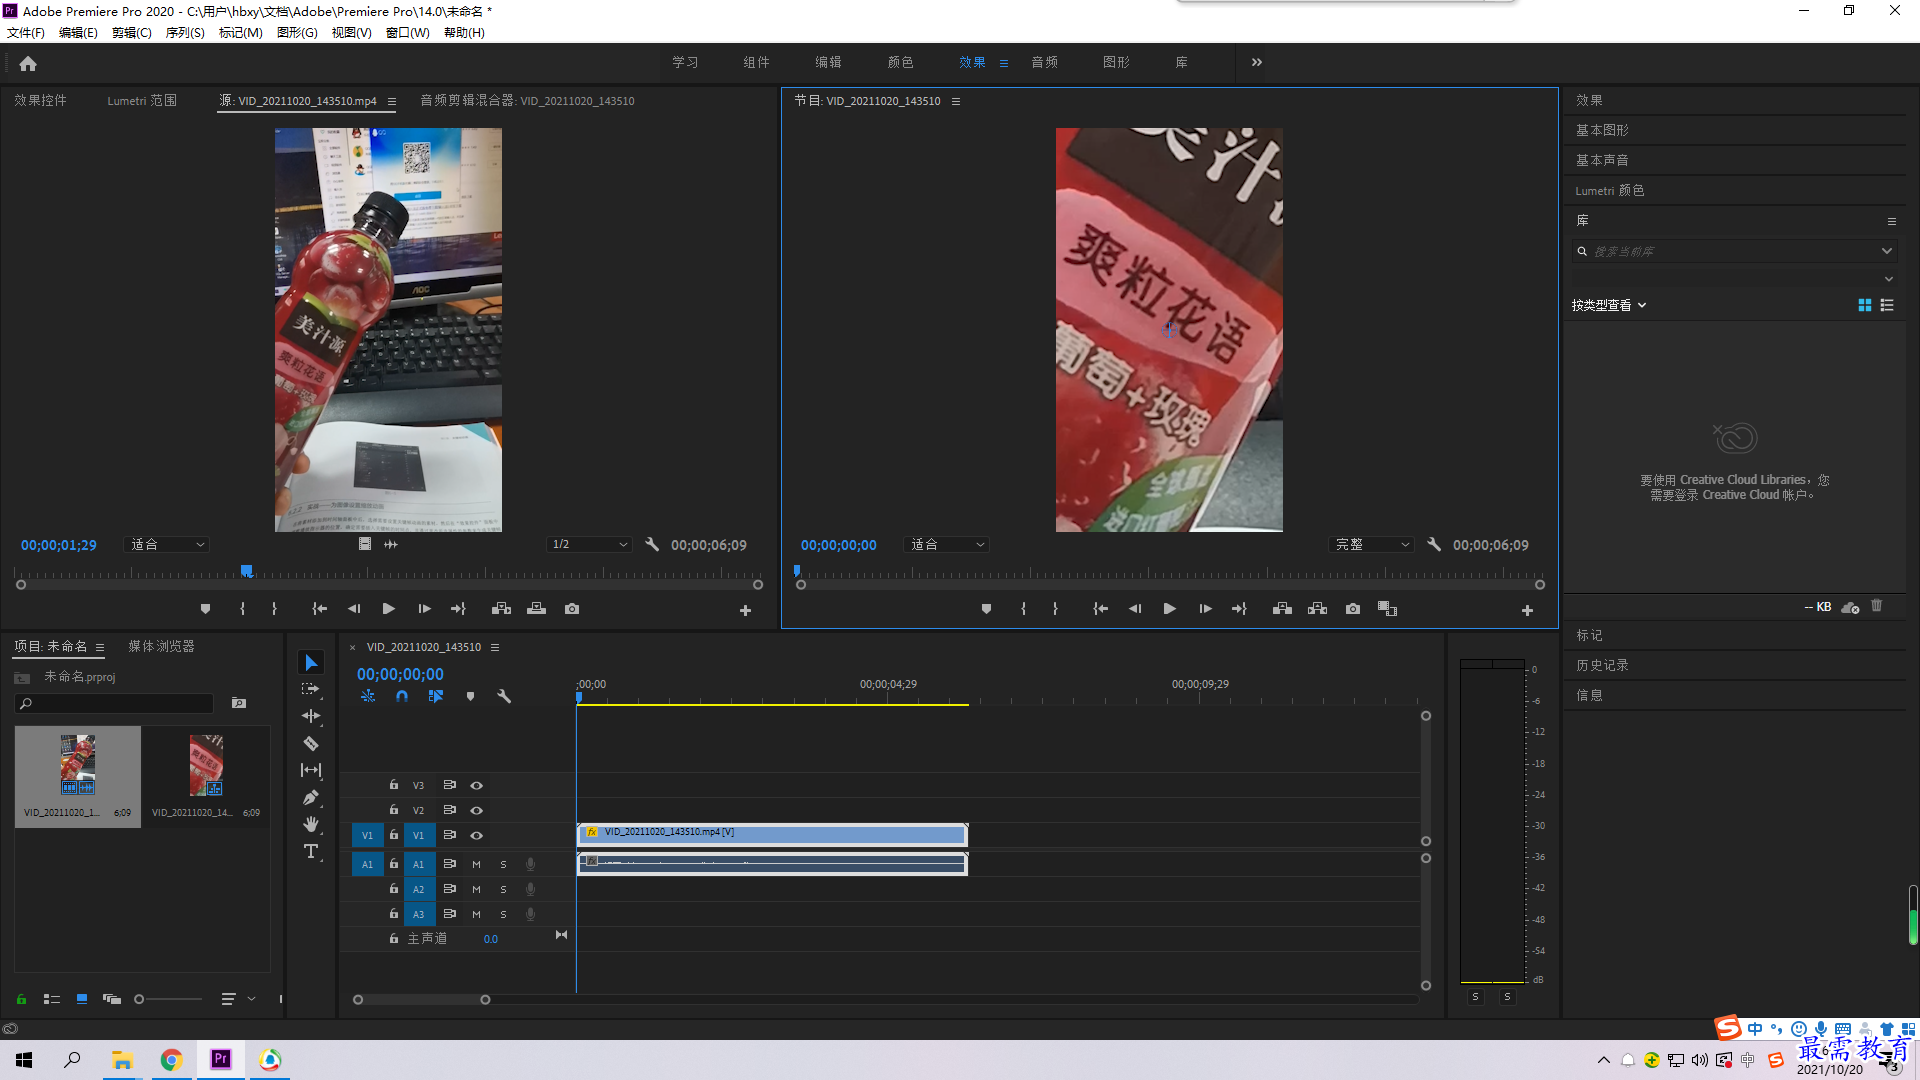Image resolution: width=1920 pixels, height=1080 pixels.
Task: Select the Selection tool arrow
Action: [311, 663]
